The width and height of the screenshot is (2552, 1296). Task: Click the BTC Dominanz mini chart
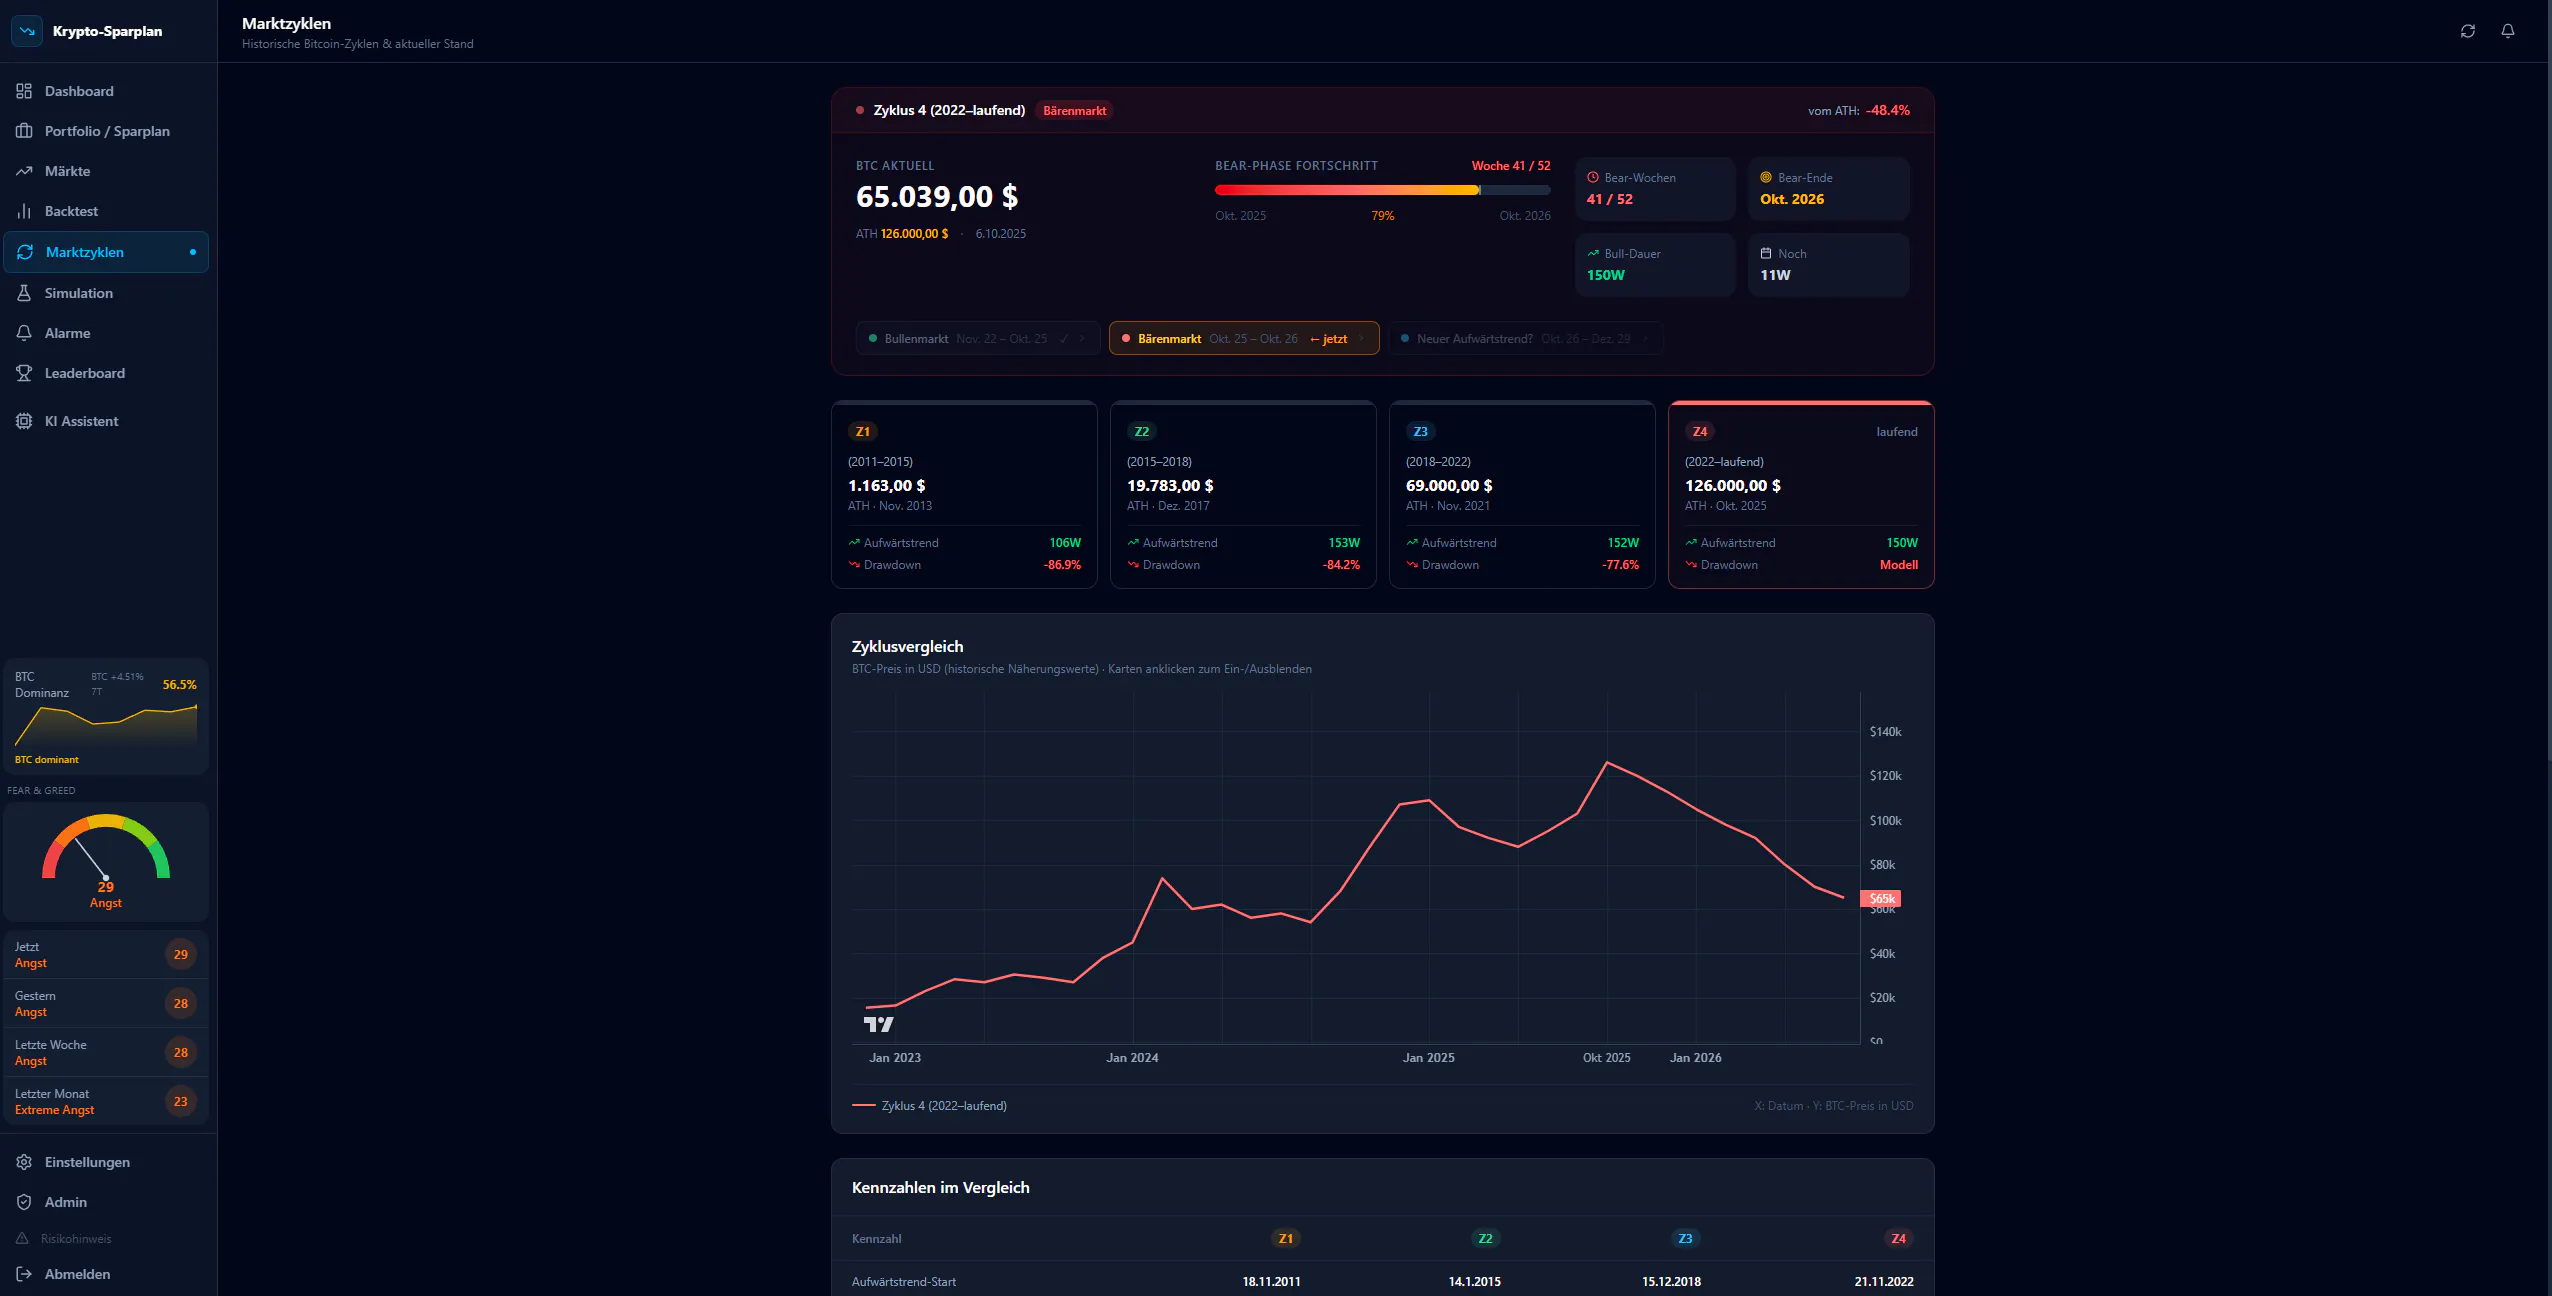pos(106,724)
